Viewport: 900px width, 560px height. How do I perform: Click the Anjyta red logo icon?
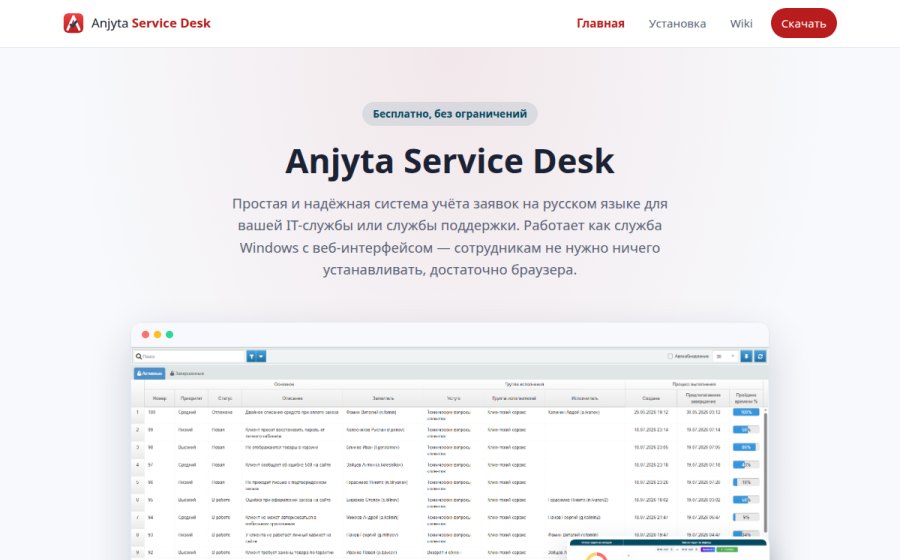pos(73,23)
